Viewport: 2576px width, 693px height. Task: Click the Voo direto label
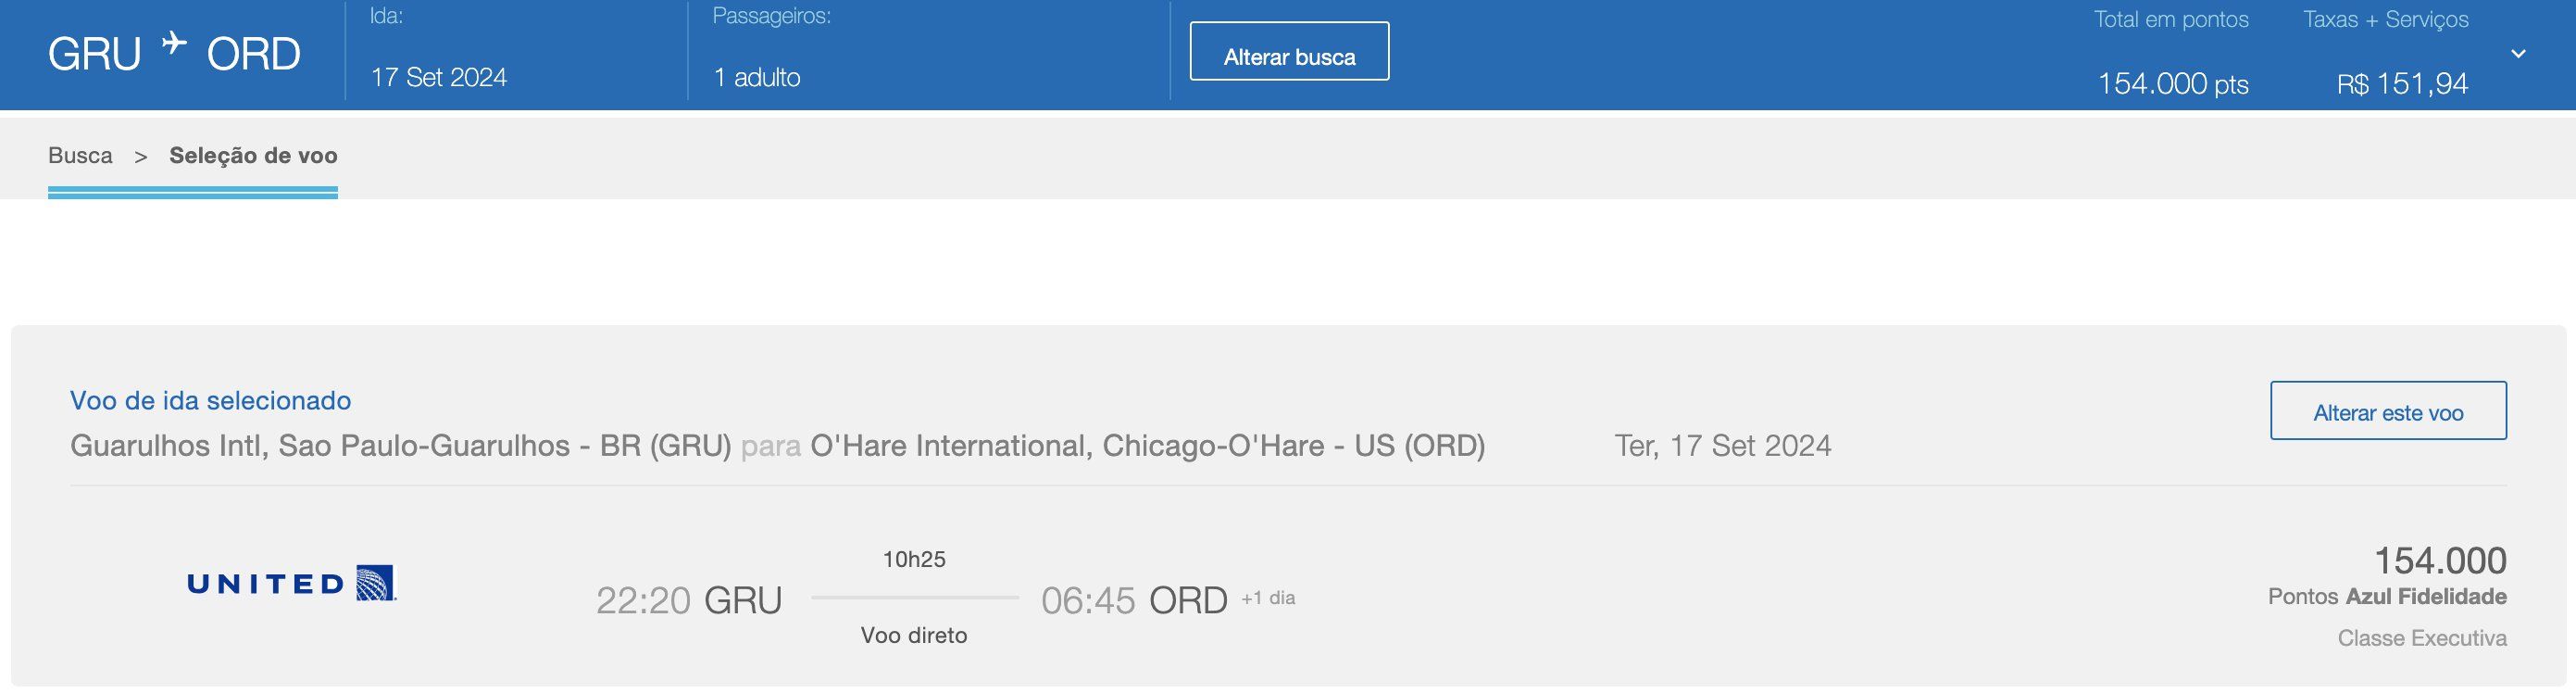tap(914, 635)
